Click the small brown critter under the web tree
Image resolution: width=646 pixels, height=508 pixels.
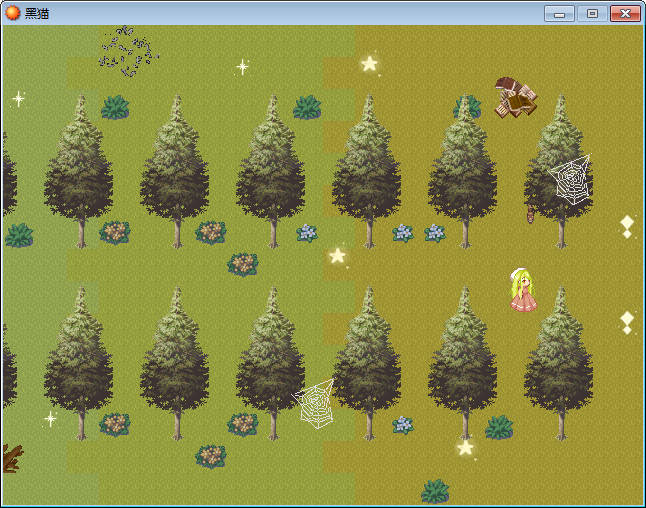(x=530, y=215)
